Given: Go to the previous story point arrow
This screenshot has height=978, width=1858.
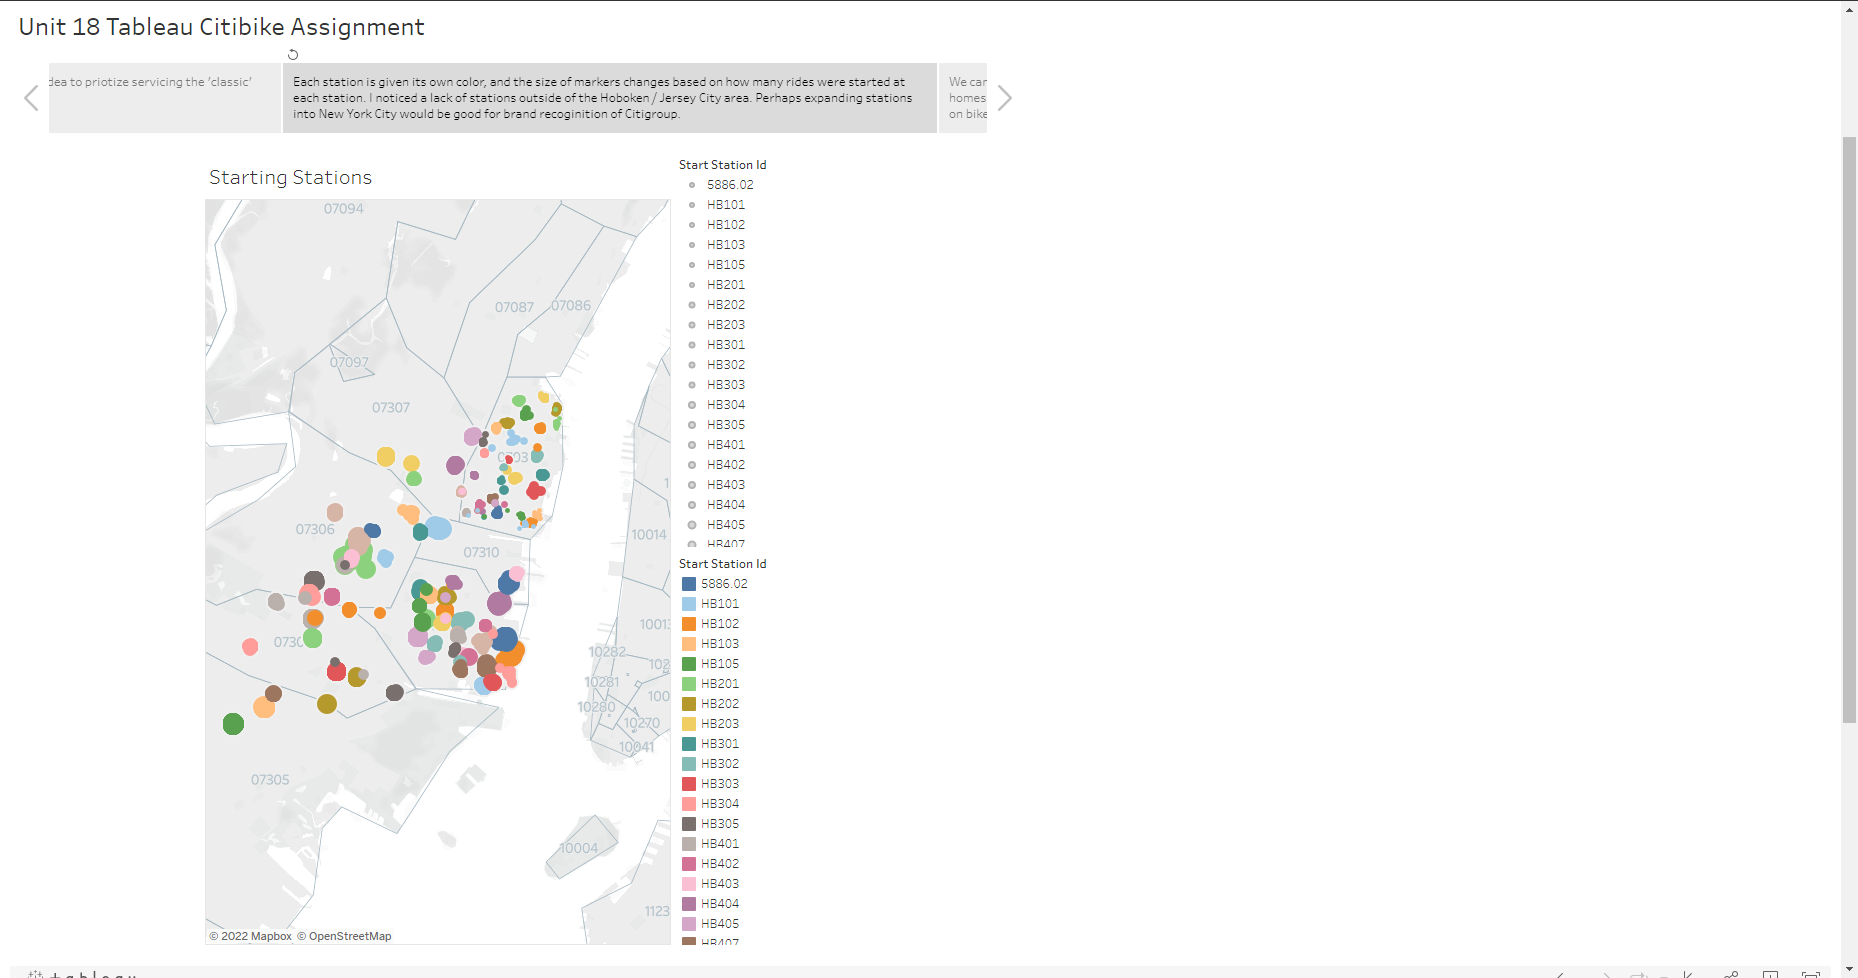Looking at the screenshot, I should [x=32, y=98].
